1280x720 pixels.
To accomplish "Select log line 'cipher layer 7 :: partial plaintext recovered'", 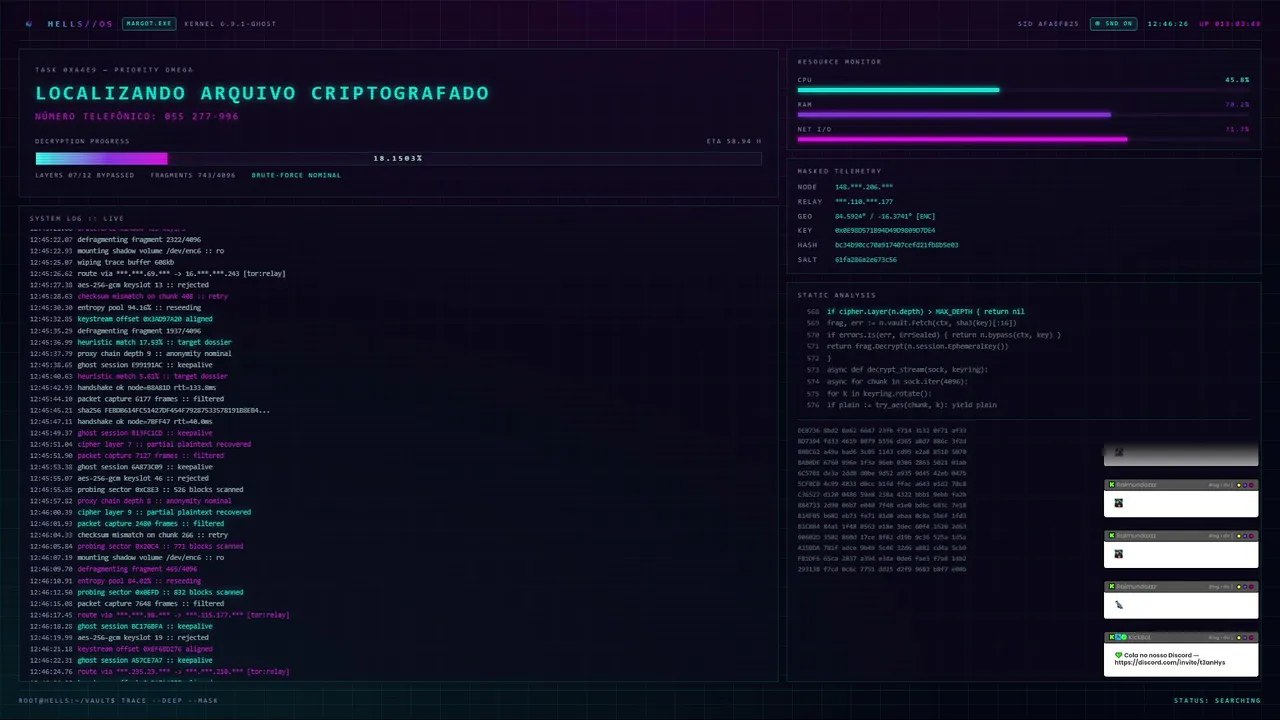I will pos(140,444).
